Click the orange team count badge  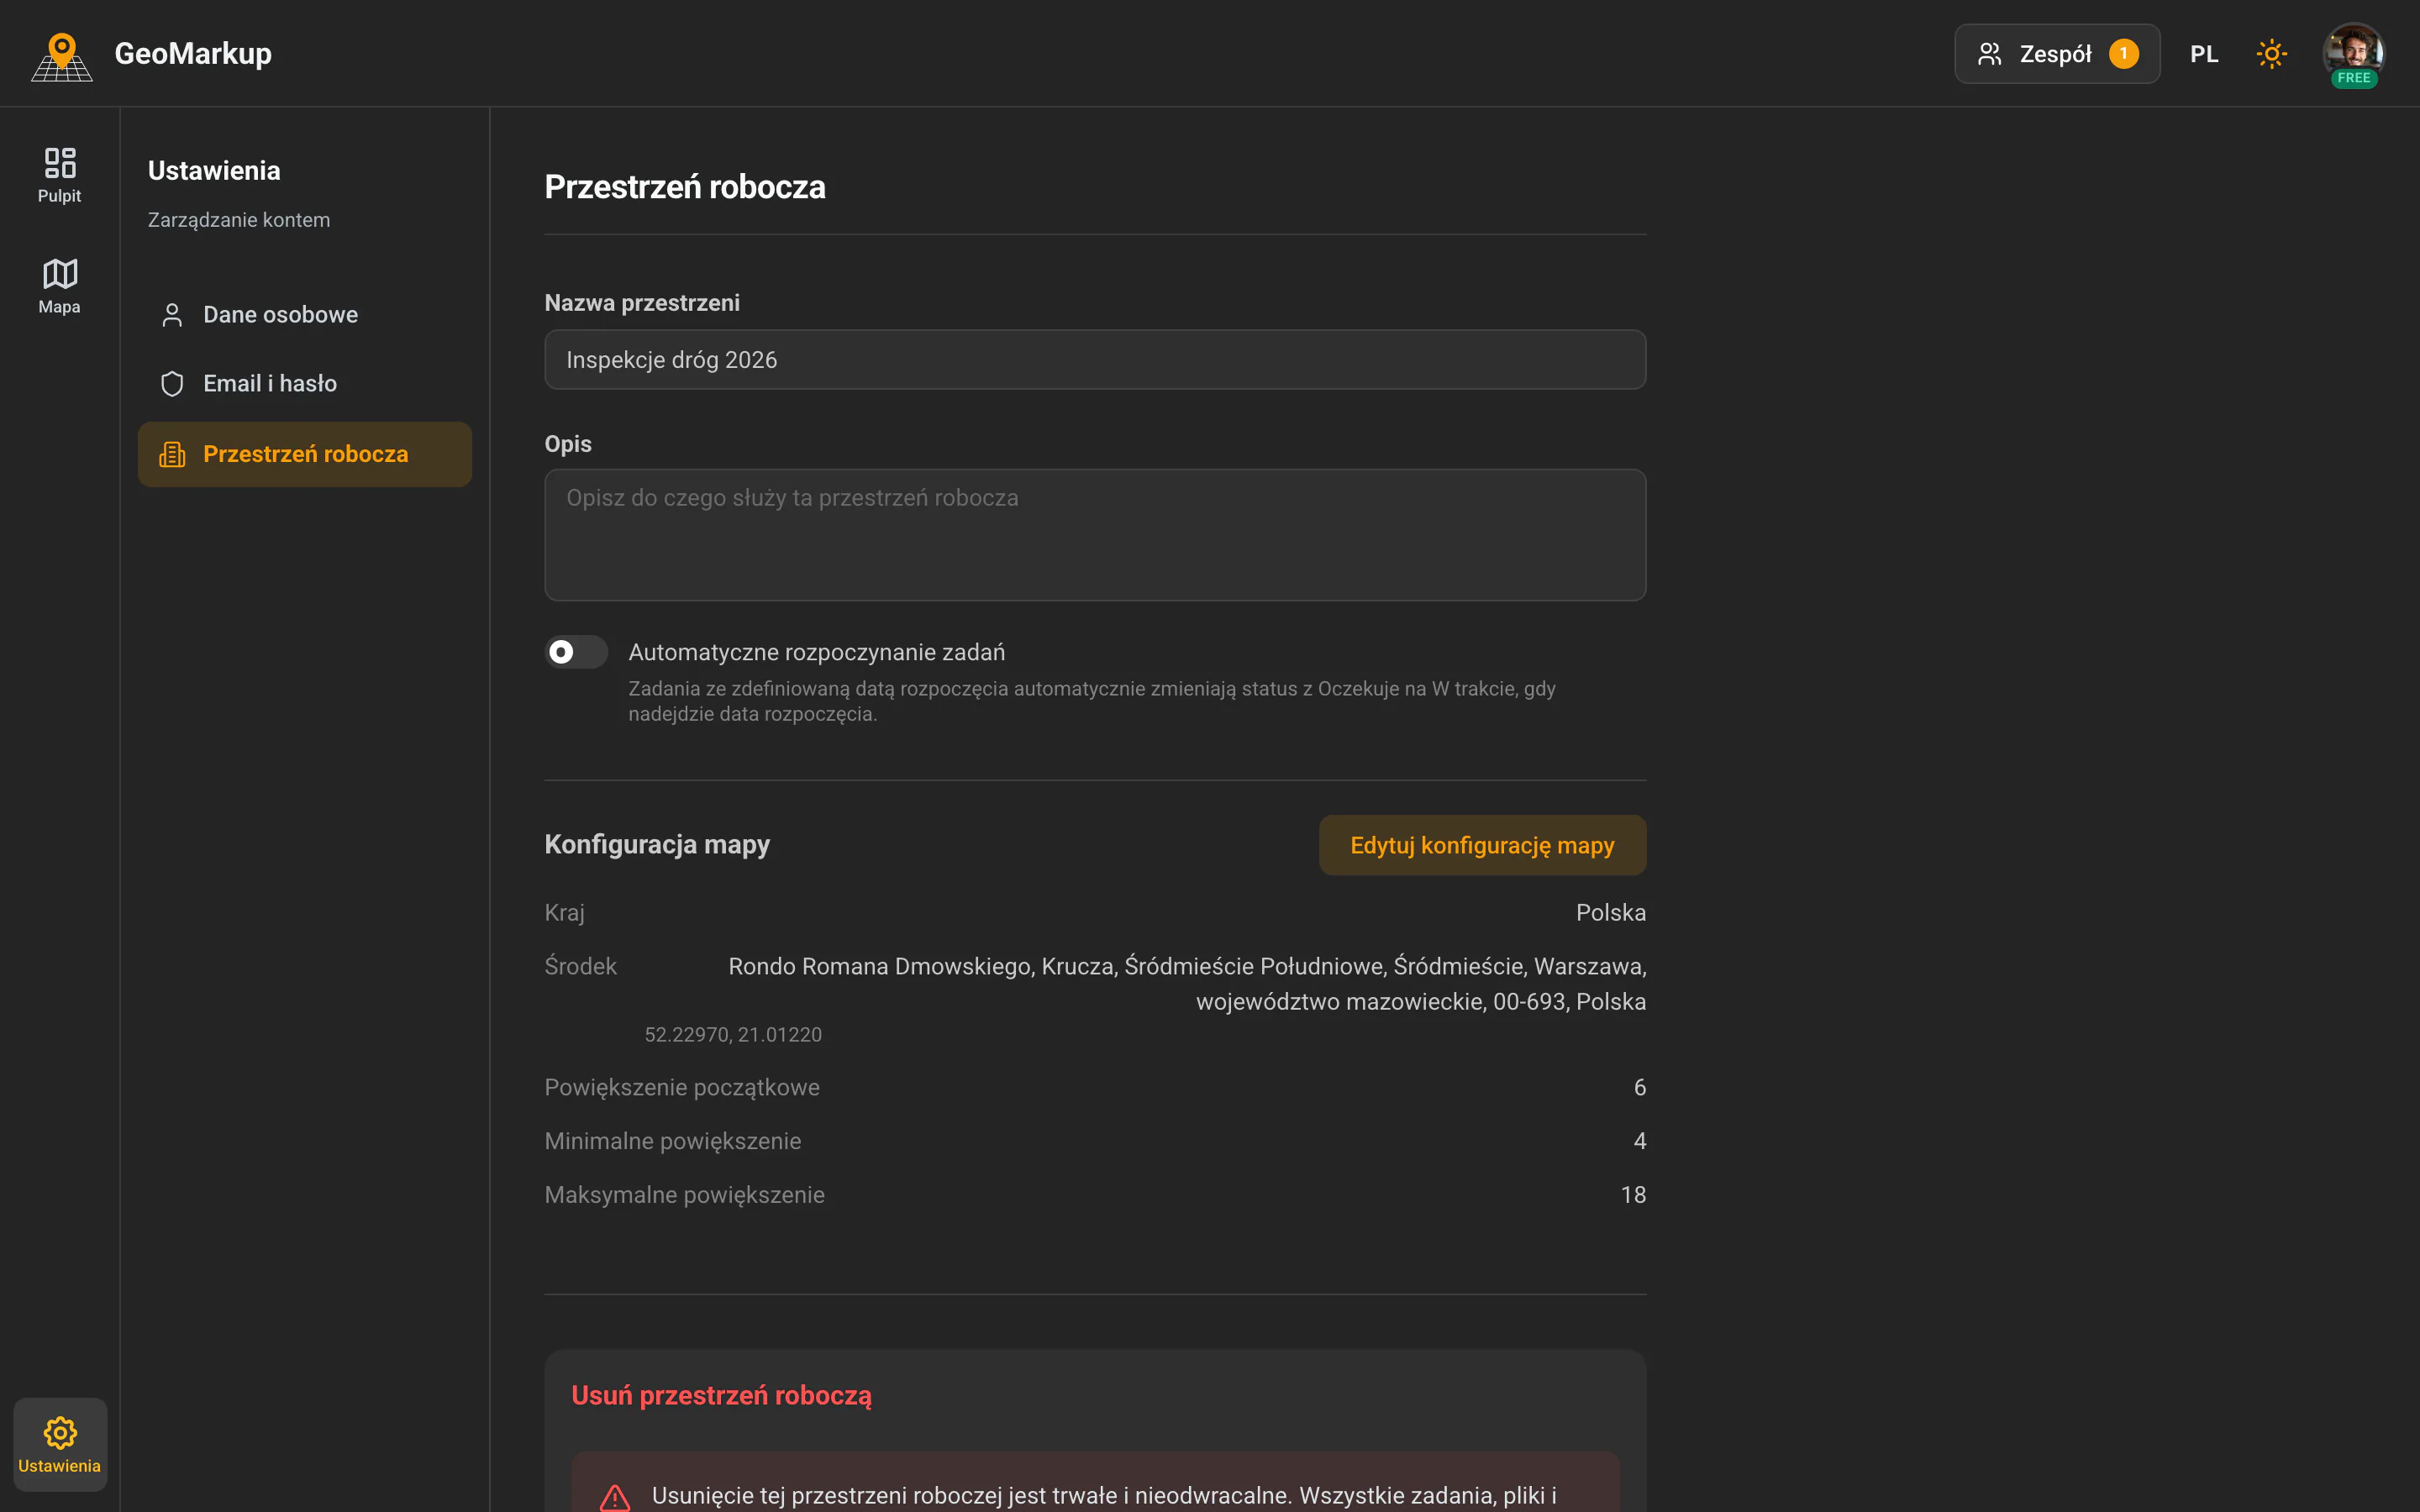(x=2124, y=54)
